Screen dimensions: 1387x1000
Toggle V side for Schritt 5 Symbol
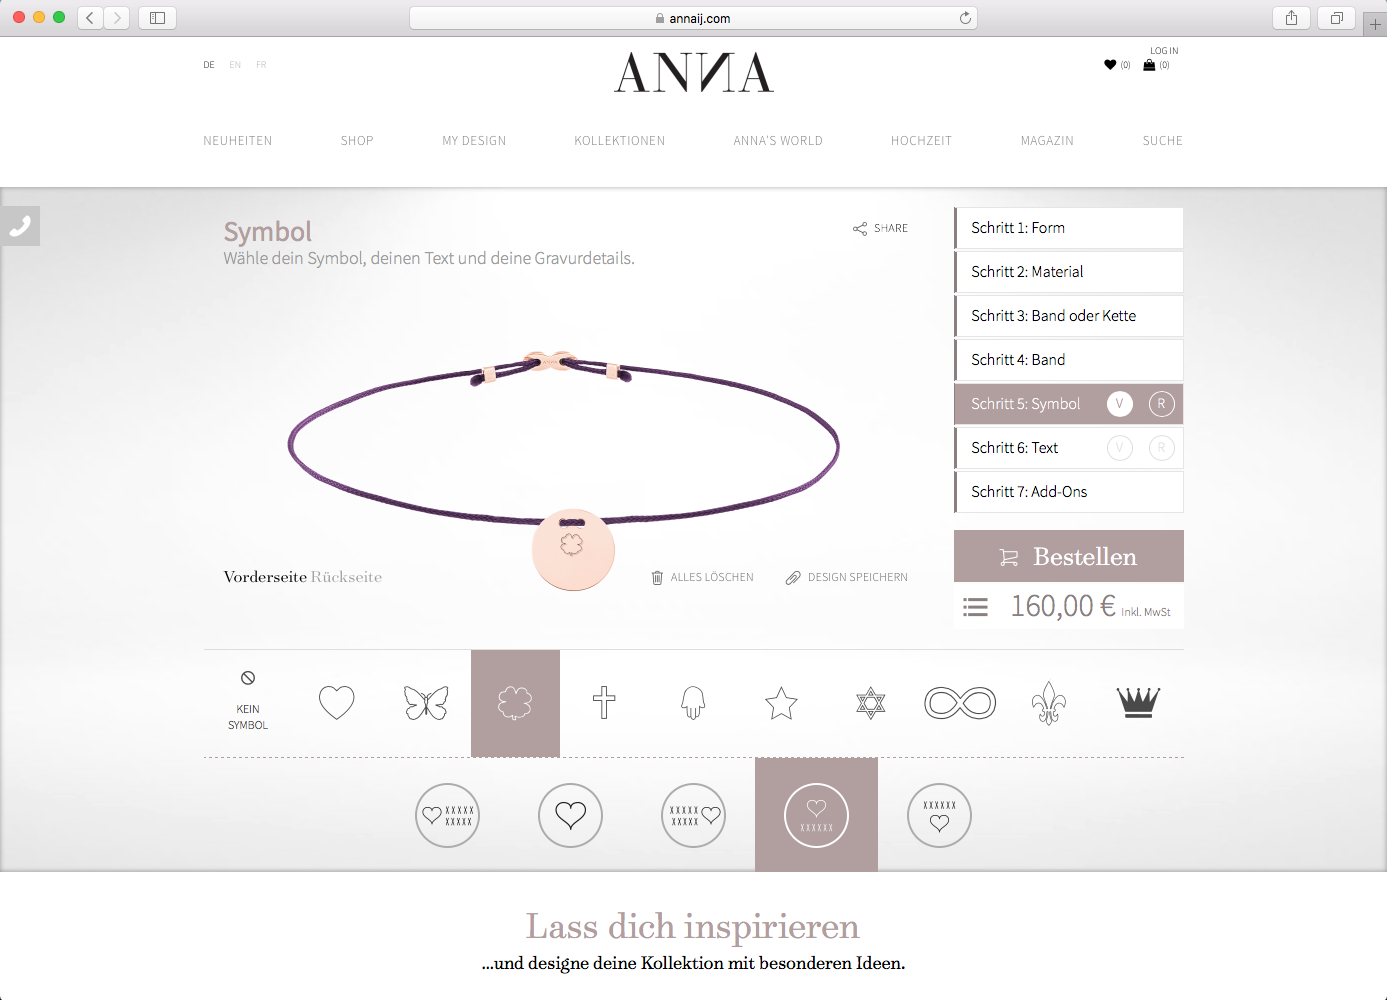pos(1119,404)
